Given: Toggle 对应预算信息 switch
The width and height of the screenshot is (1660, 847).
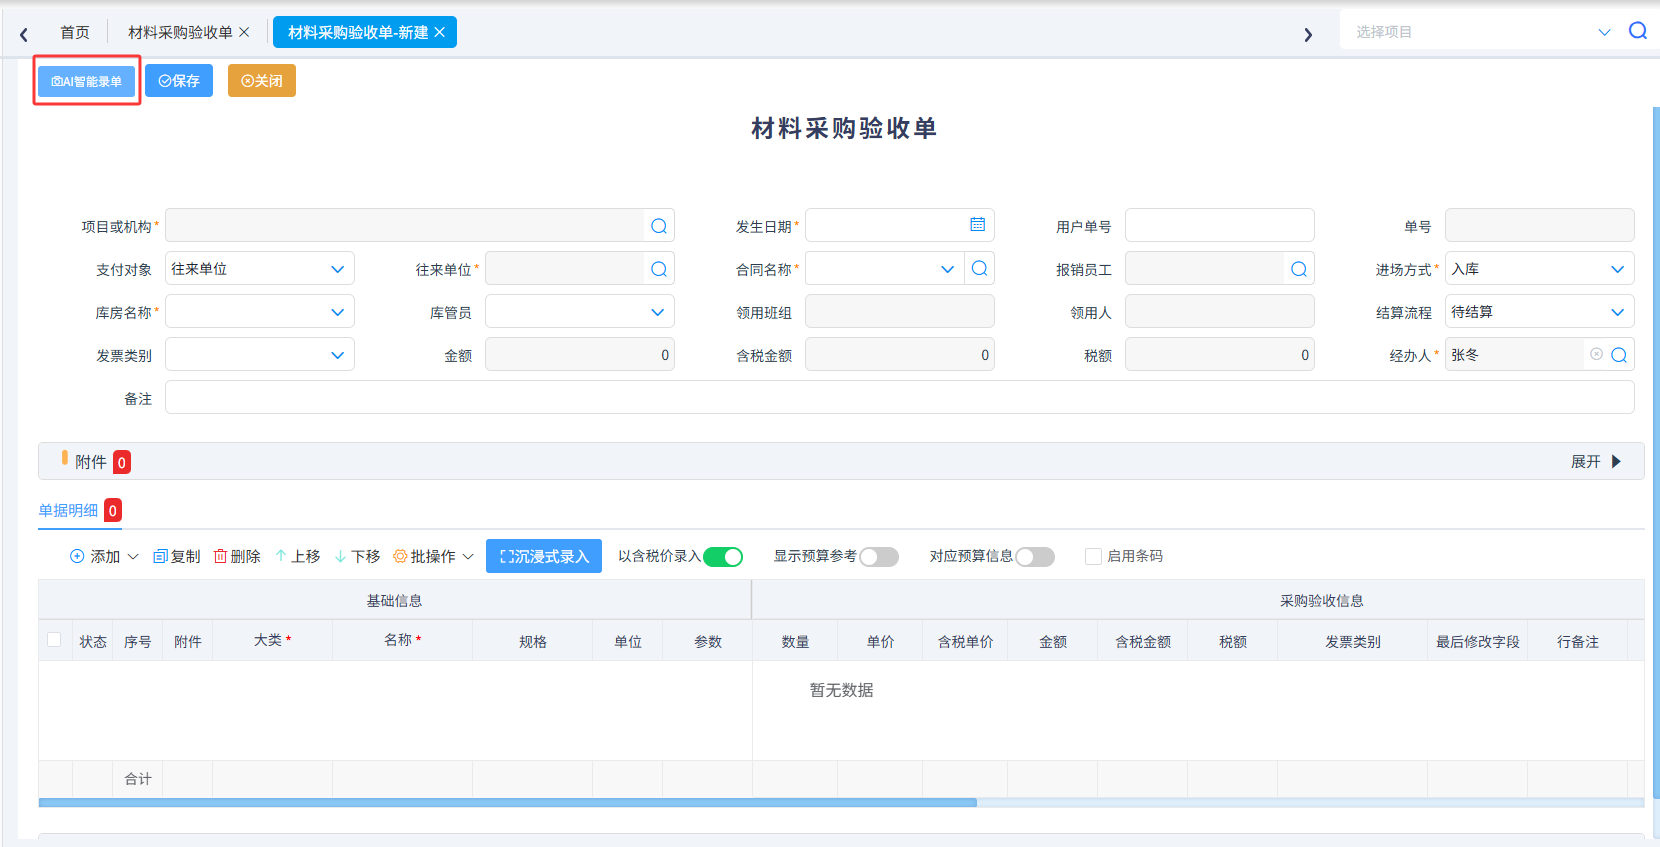Looking at the screenshot, I should (x=1035, y=557).
